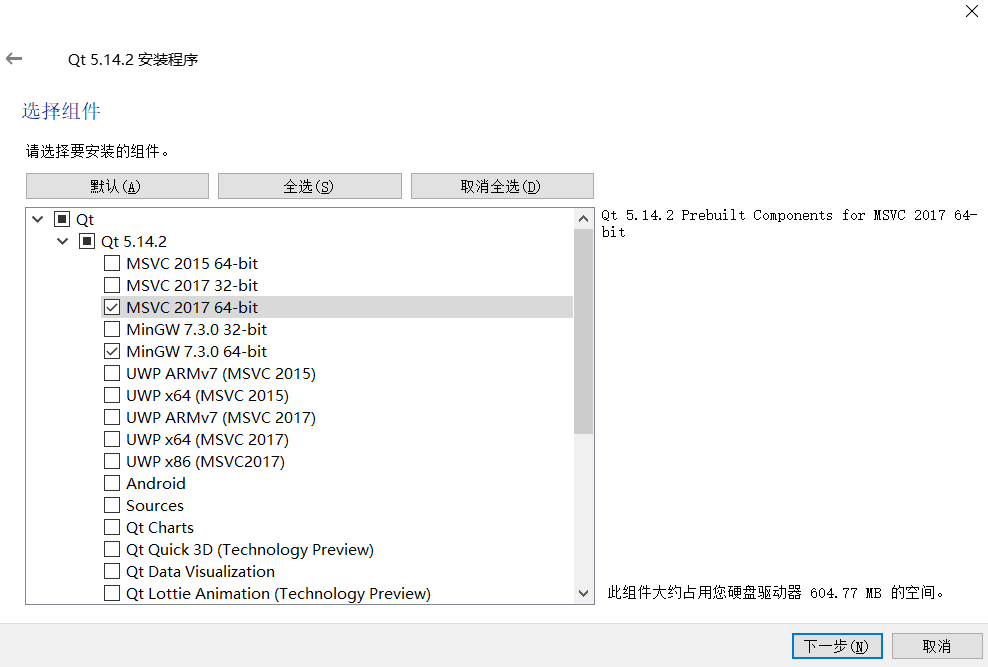
Task: Enable Qt Data Visualization checkbox
Action: (112, 572)
